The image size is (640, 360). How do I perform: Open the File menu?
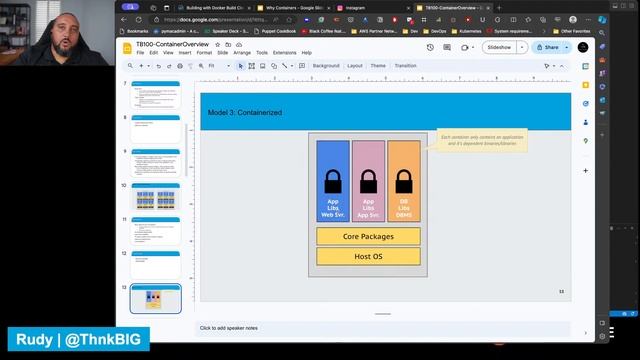(140, 53)
